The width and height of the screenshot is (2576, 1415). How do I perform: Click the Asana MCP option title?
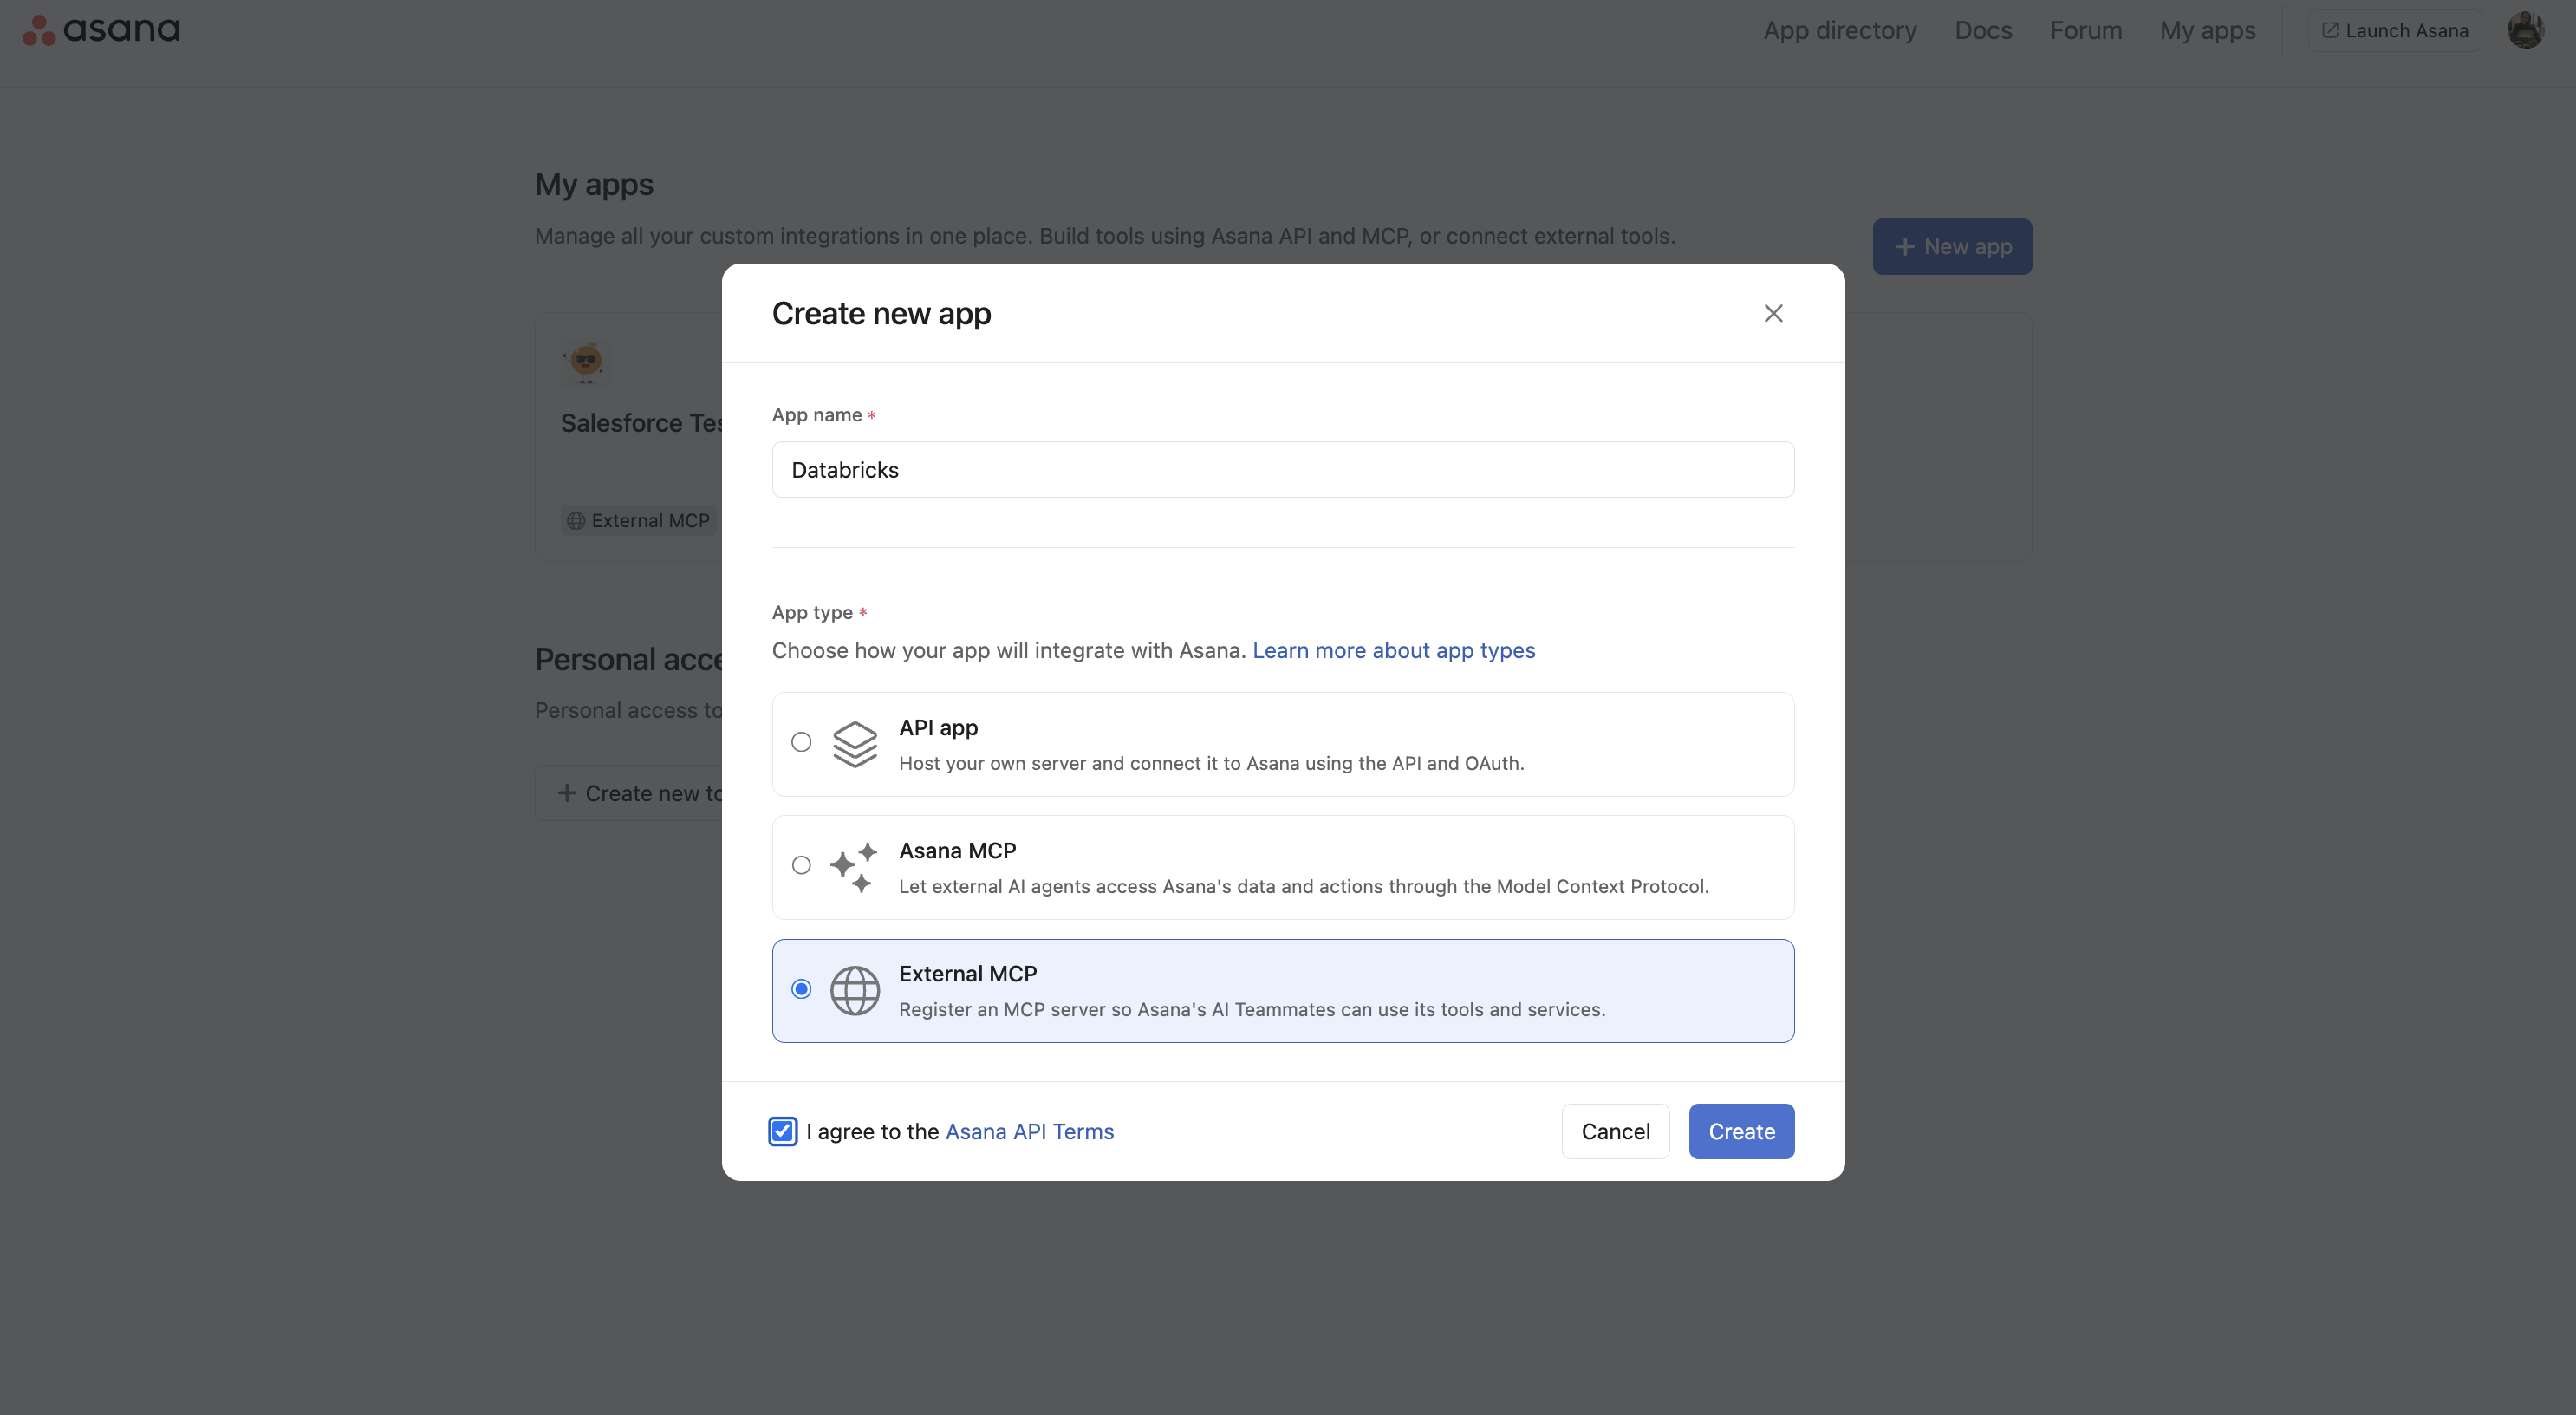pyautogui.click(x=957, y=850)
